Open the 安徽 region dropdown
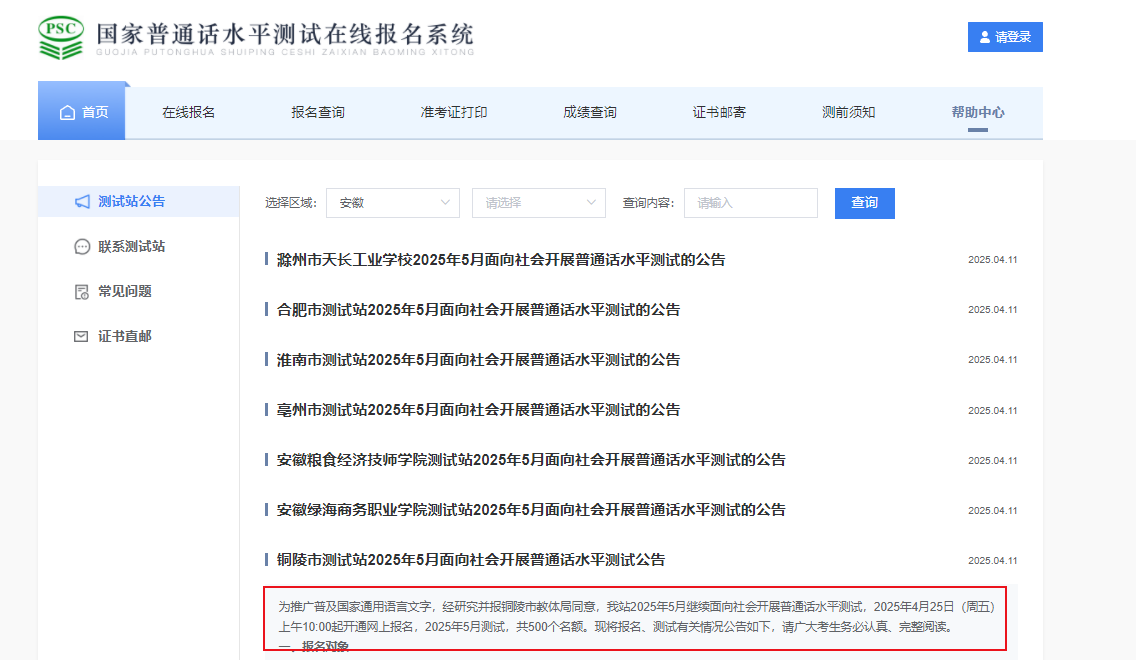This screenshot has height=660, width=1136. pos(393,203)
